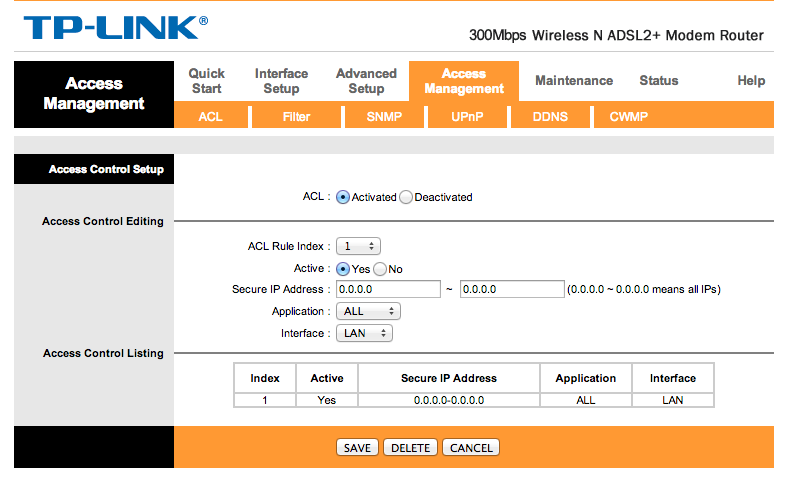The height and width of the screenshot is (491, 796).
Task: Click the "Yes" cell in the listing table
Action: click(327, 401)
